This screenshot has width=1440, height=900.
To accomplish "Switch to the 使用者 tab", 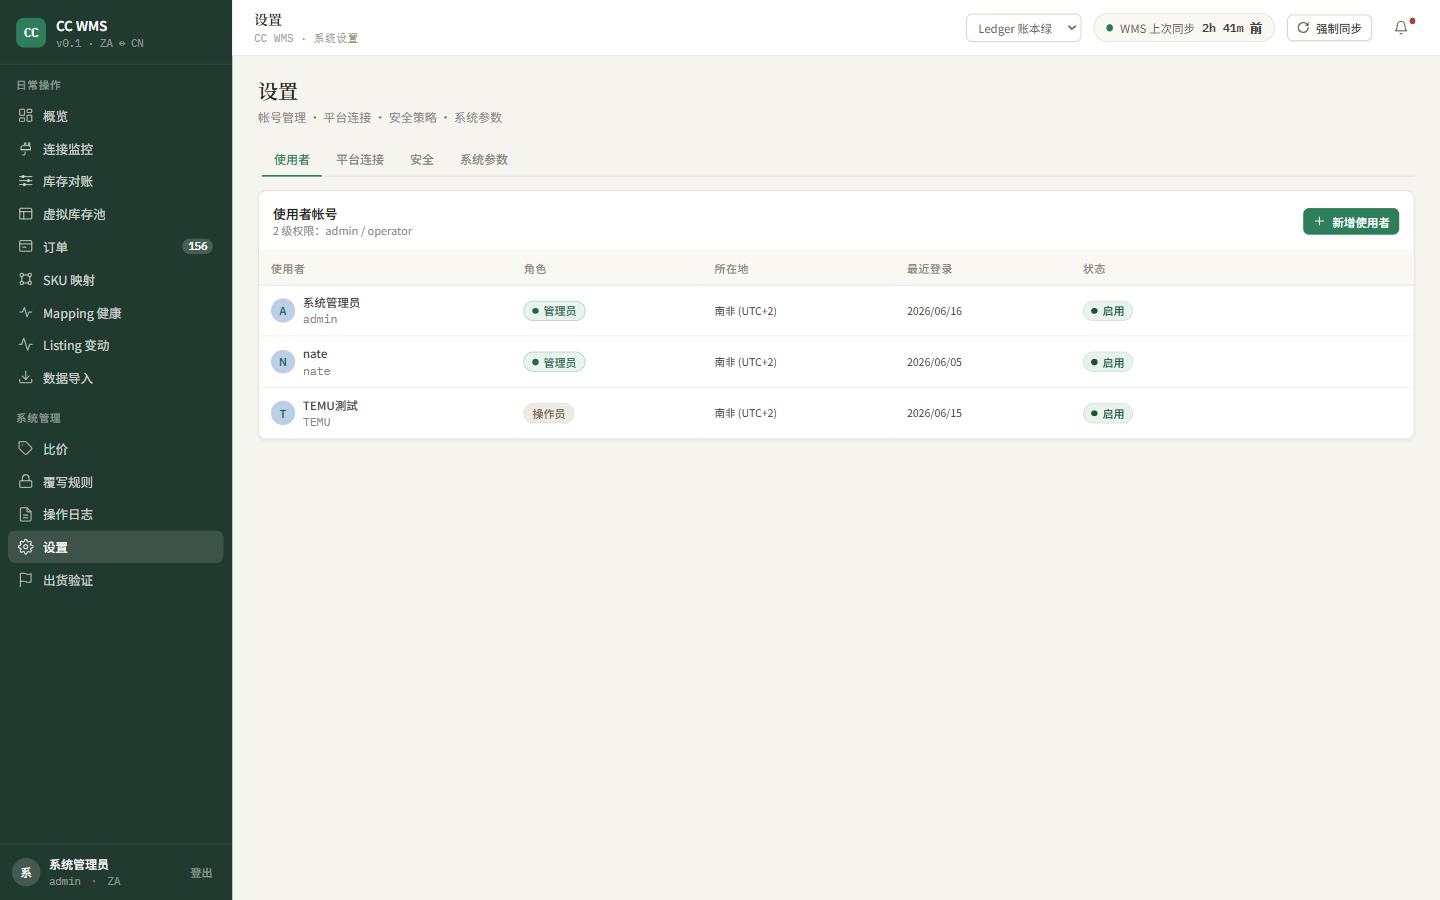I will tap(292, 160).
